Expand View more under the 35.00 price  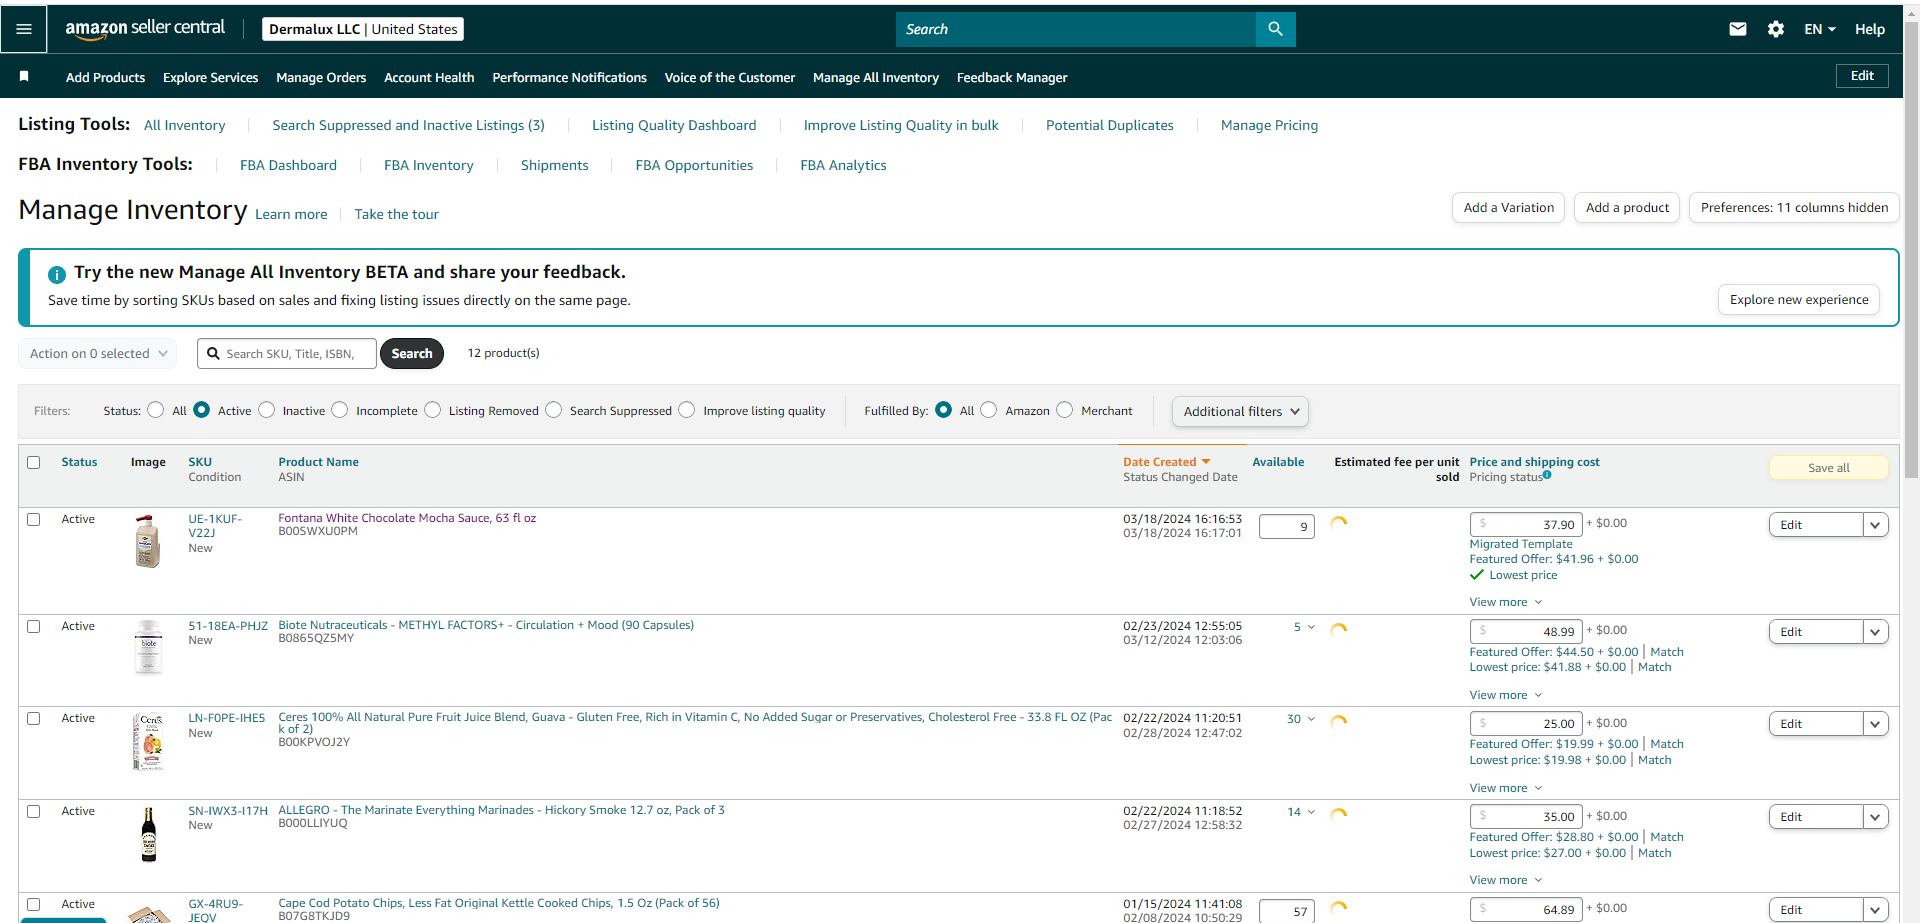[x=1506, y=880]
